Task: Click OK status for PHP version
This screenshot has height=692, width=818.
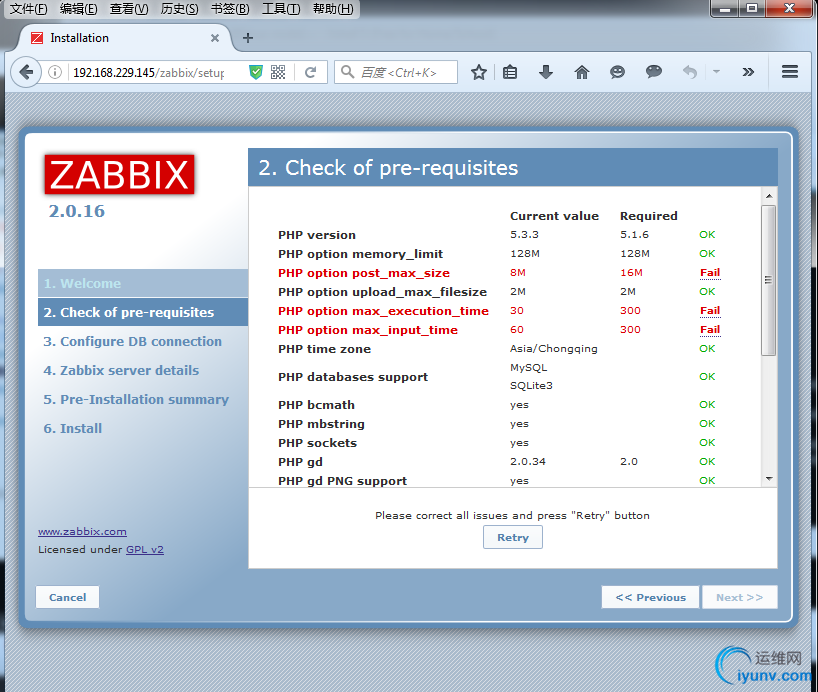Action: coord(707,234)
